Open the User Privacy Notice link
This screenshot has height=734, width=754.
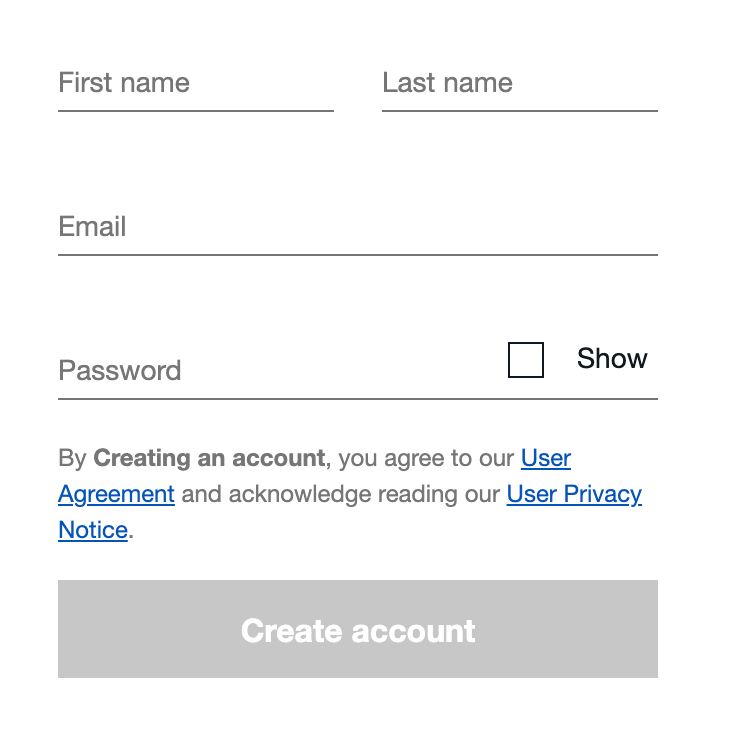coord(574,494)
